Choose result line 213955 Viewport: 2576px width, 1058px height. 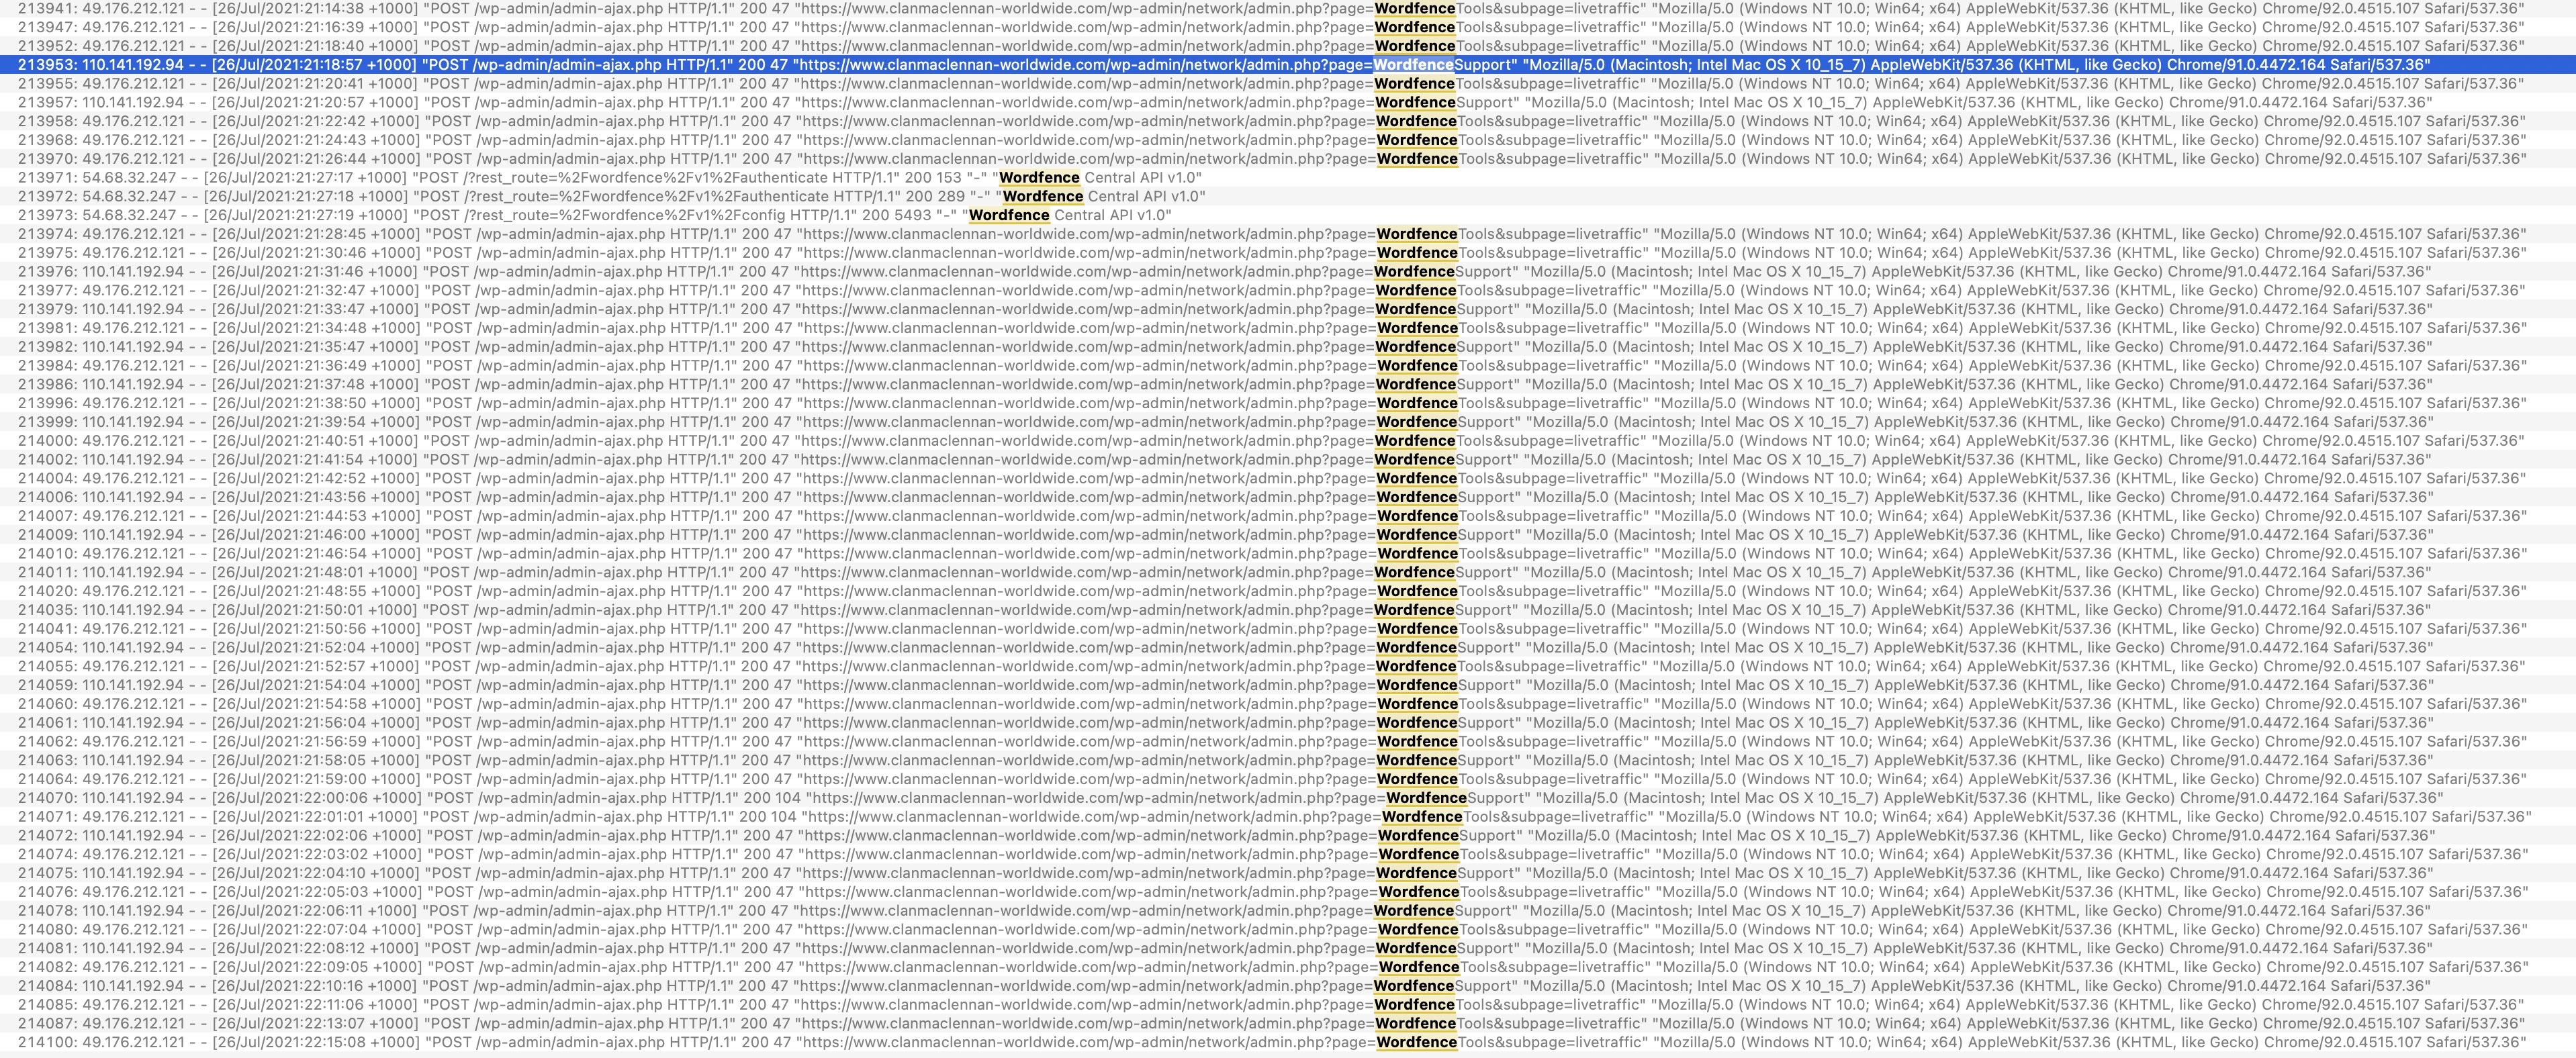[x=1288, y=83]
